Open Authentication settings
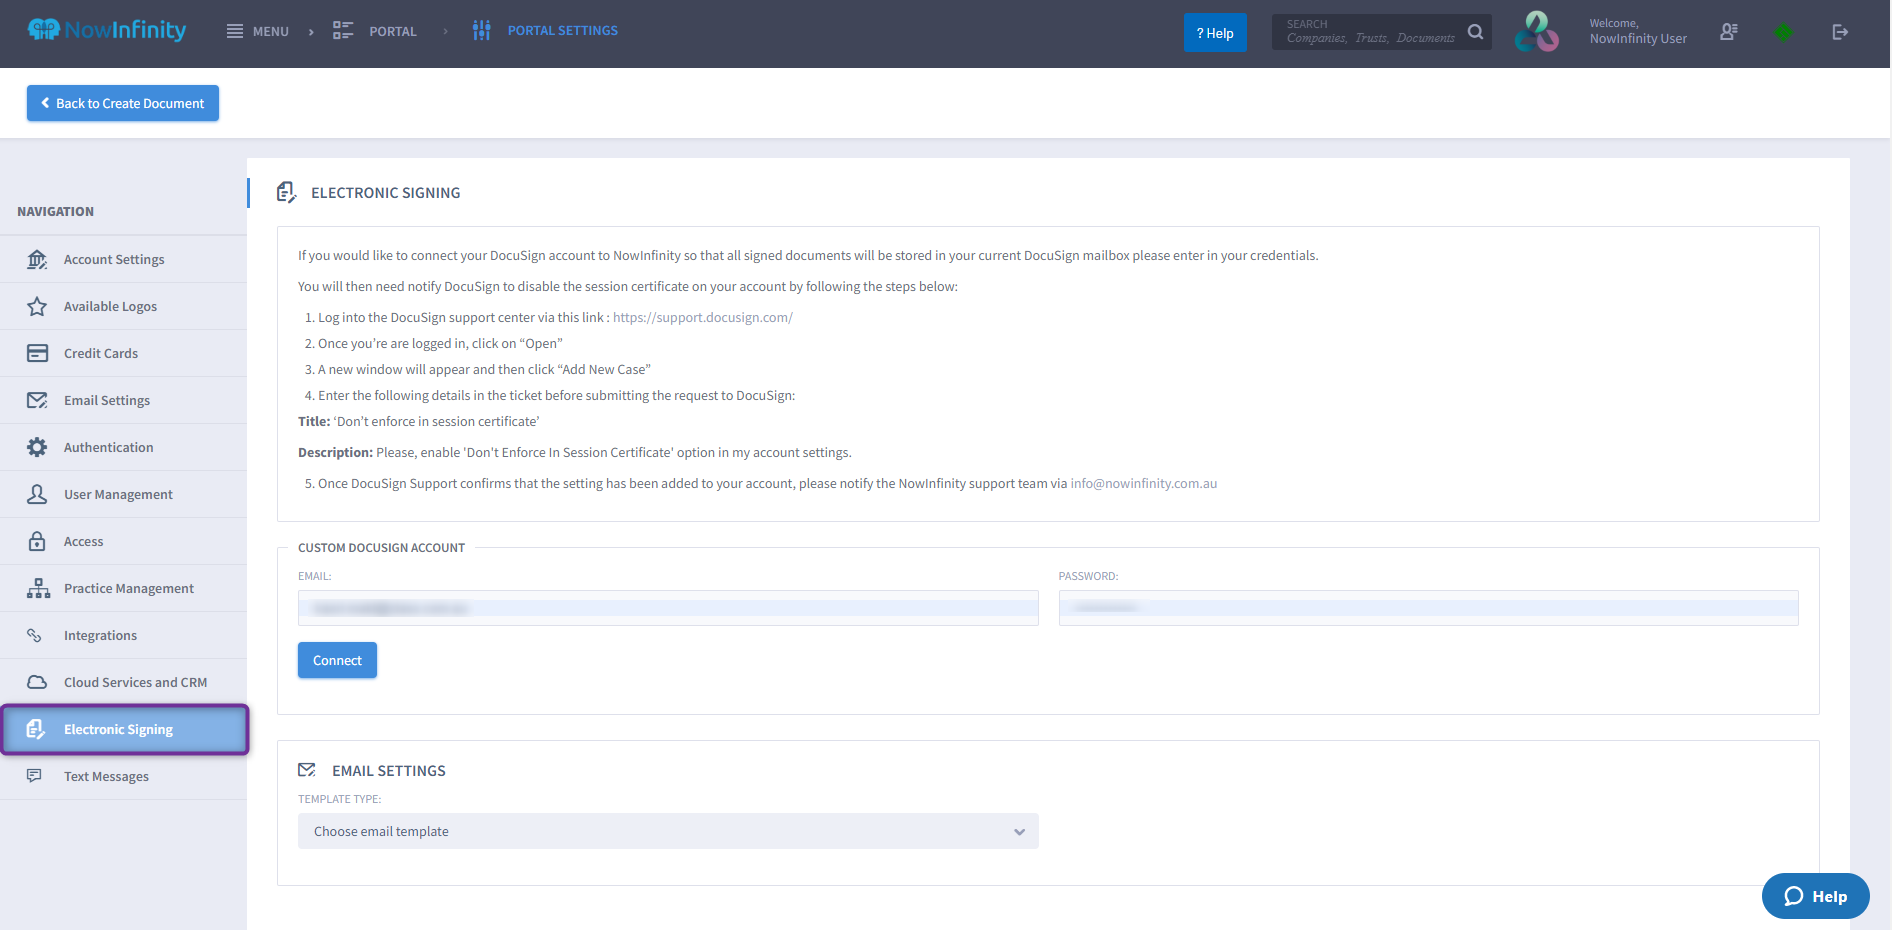 point(124,447)
